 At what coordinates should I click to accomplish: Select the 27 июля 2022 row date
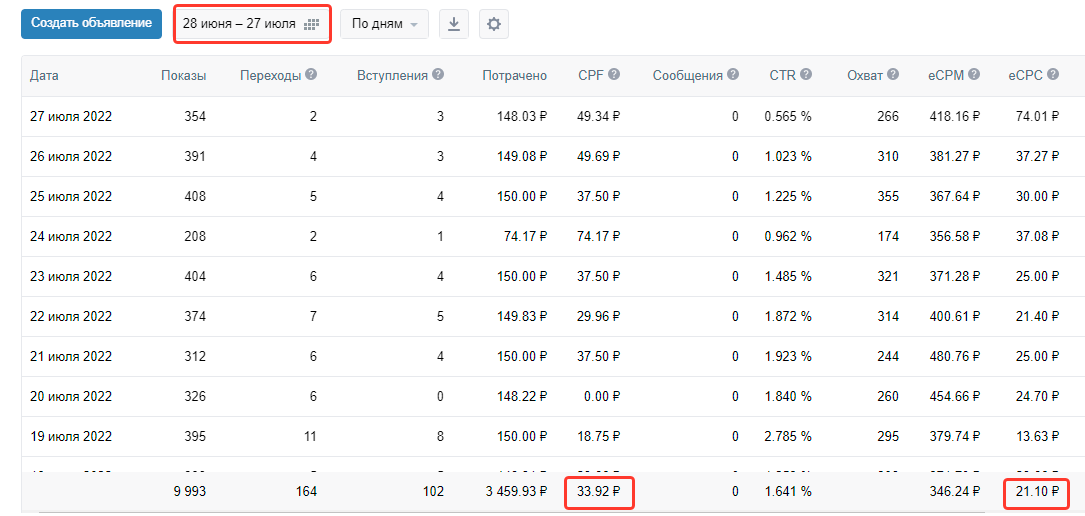pos(71,116)
